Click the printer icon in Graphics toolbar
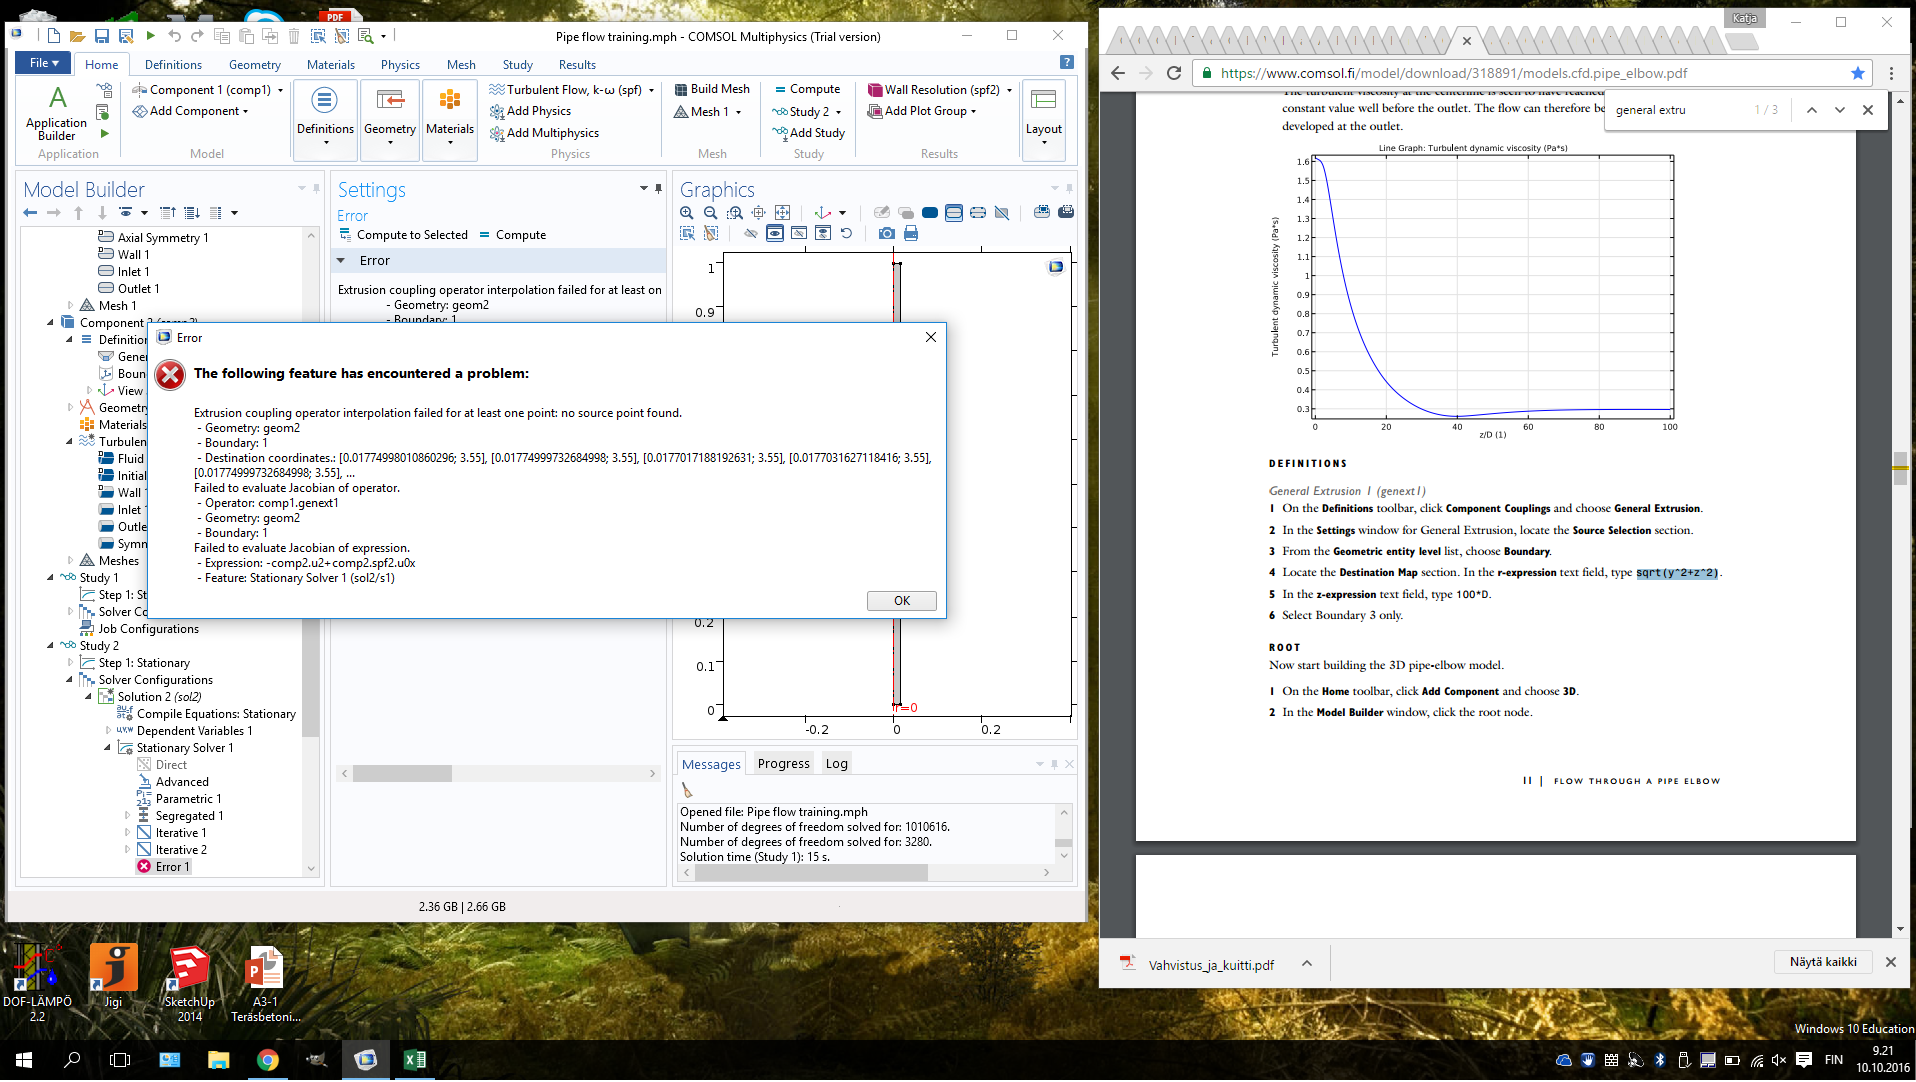Viewport: 1916px width, 1082px height. coord(910,234)
